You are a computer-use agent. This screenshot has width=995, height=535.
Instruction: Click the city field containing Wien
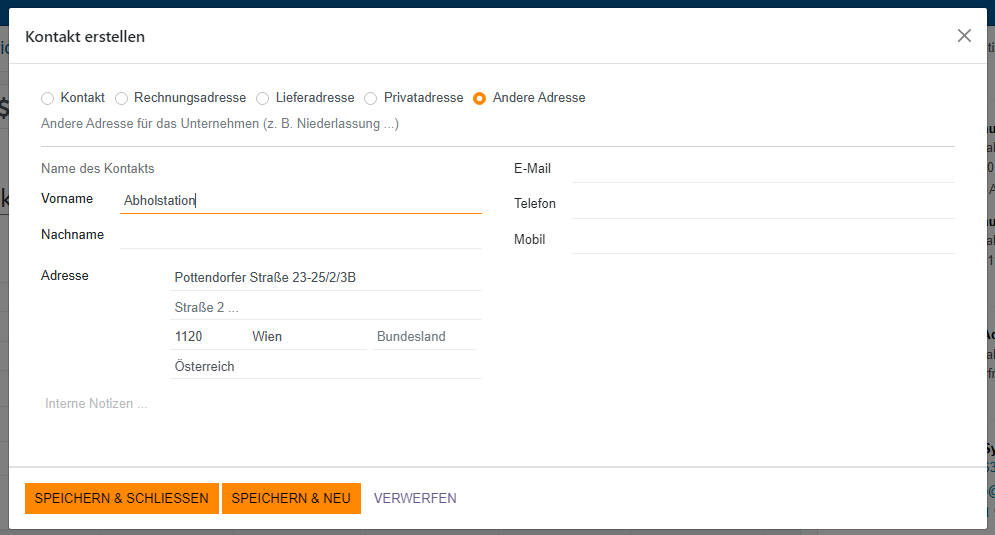308,337
